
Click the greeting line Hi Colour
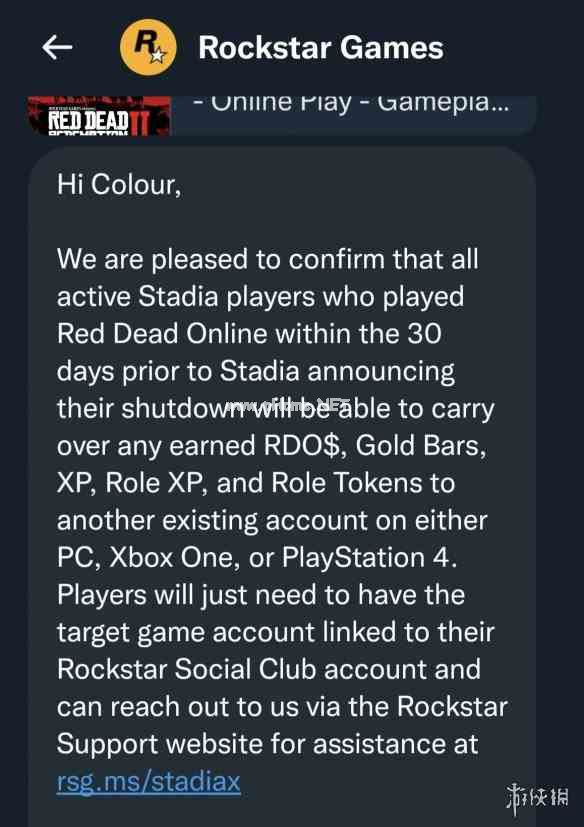119,185
